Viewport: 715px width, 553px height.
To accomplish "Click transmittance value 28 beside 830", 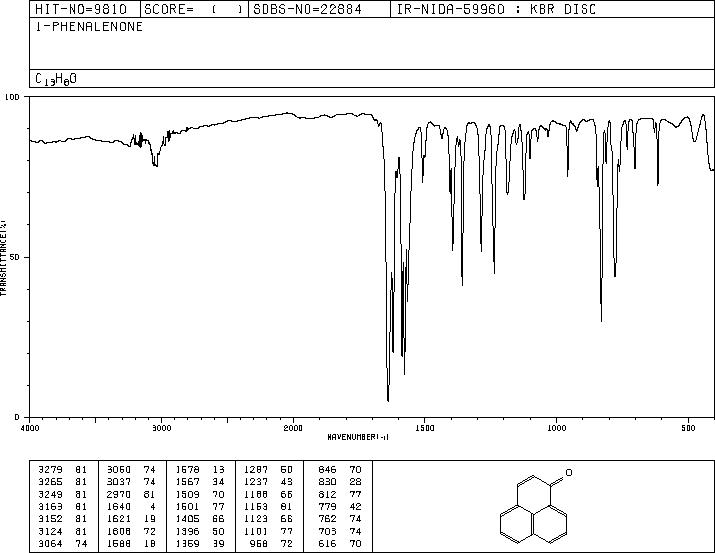I will 355,481.
